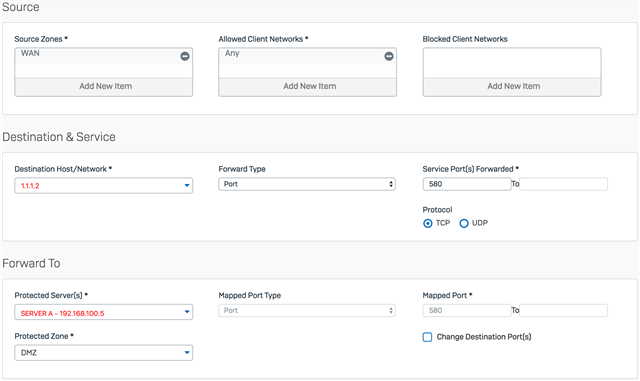The image size is (640, 381).
Task: Open Protected Zone dropdown showing DMZ
Action: (104, 353)
